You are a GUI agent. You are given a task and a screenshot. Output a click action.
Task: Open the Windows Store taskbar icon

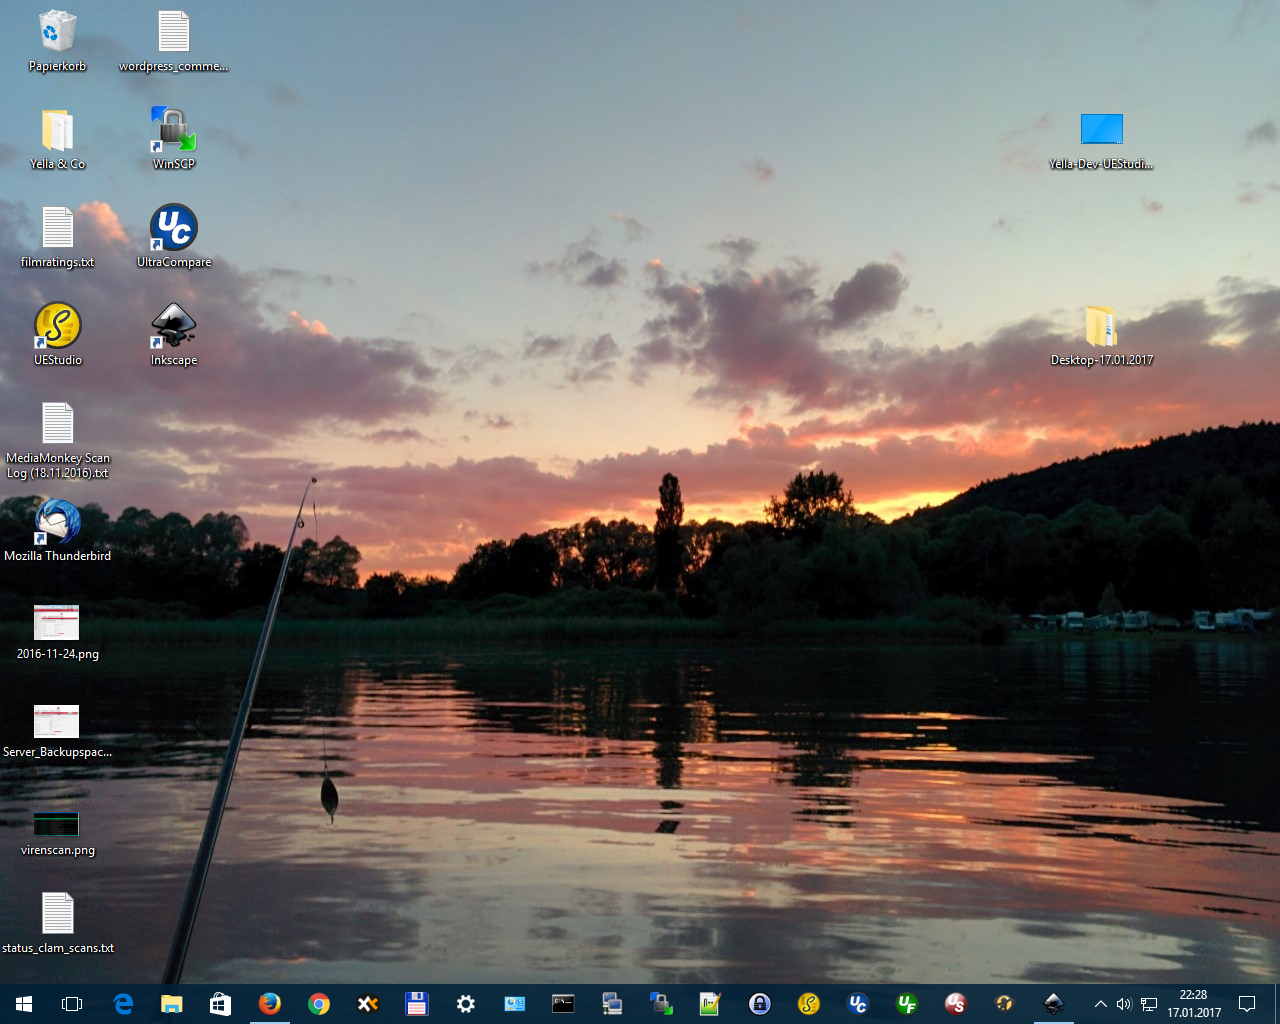click(221, 1004)
